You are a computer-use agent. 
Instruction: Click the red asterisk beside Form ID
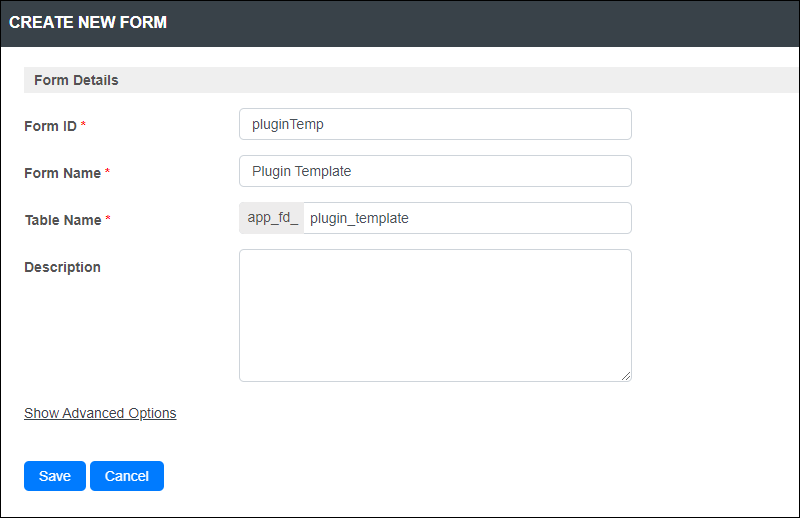coord(83,124)
